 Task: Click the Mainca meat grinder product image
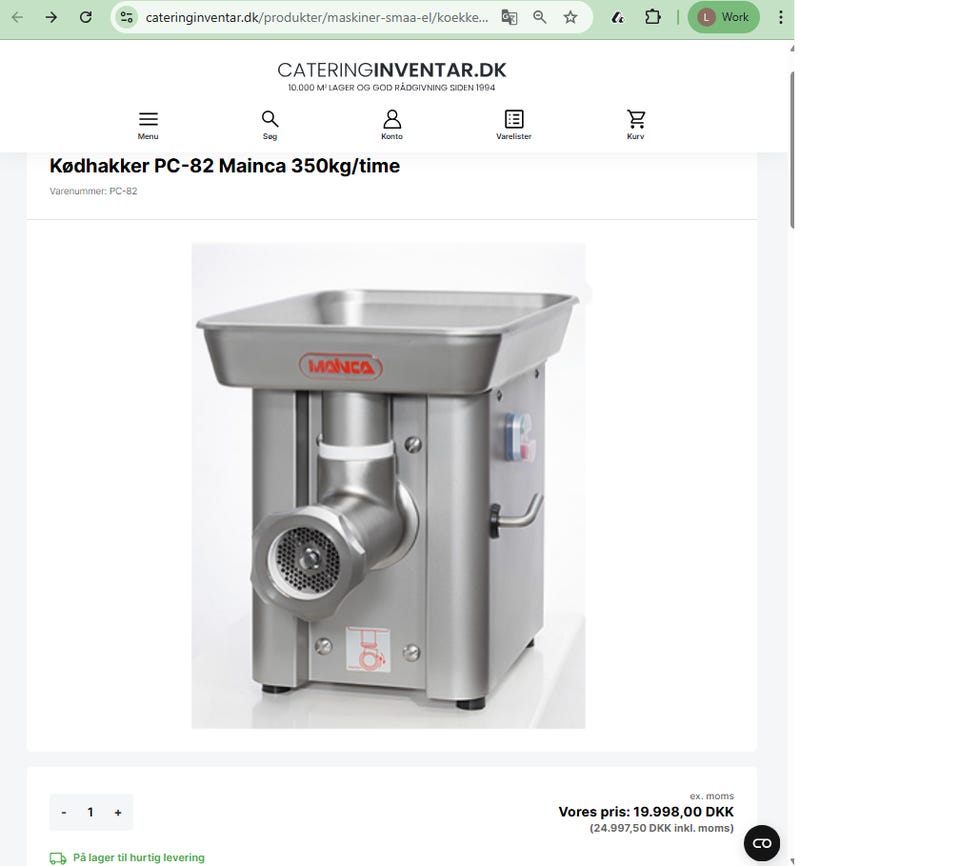[388, 486]
